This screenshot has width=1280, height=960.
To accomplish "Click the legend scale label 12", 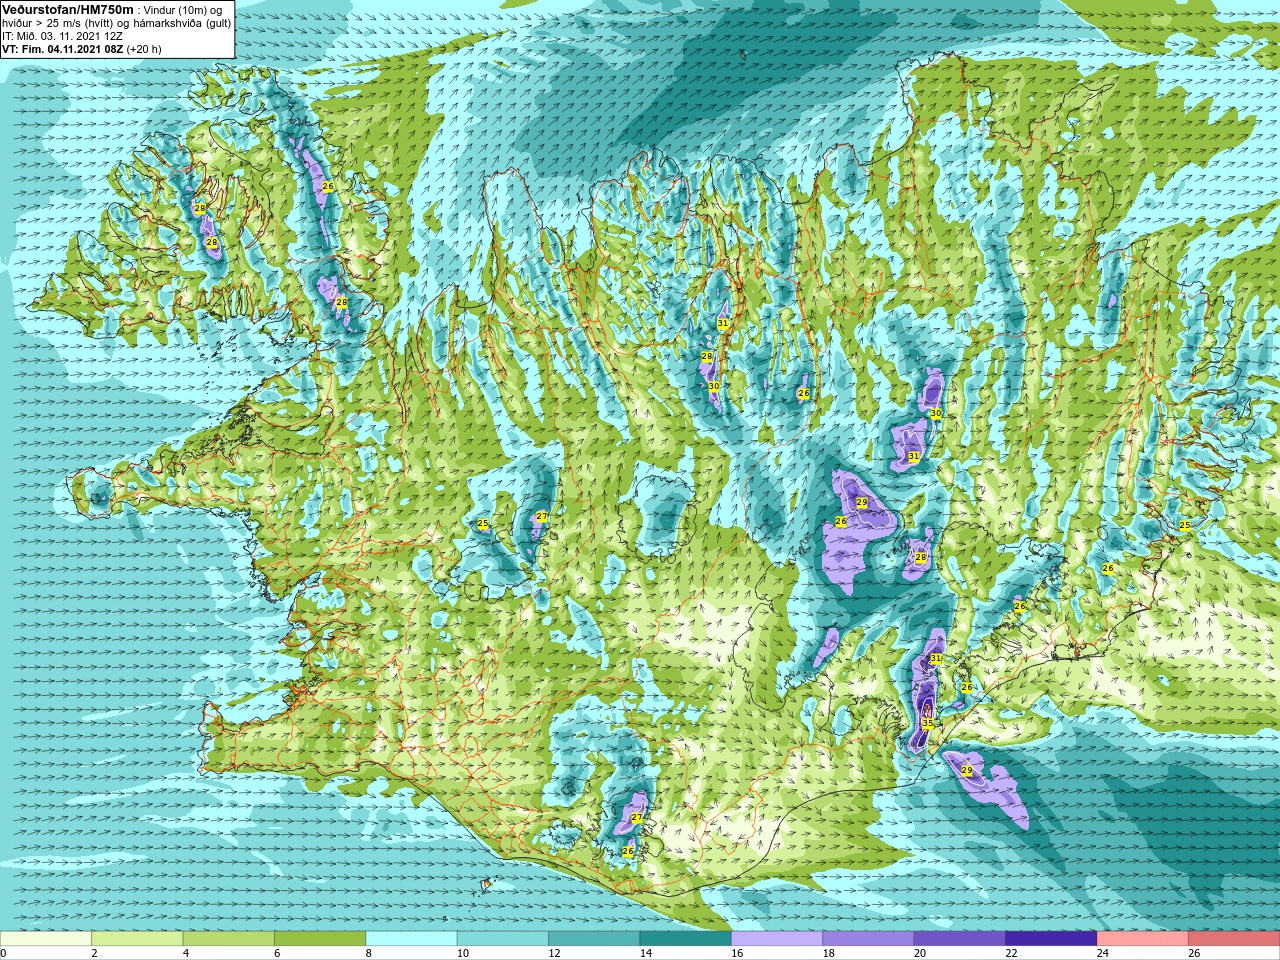I will [553, 953].
